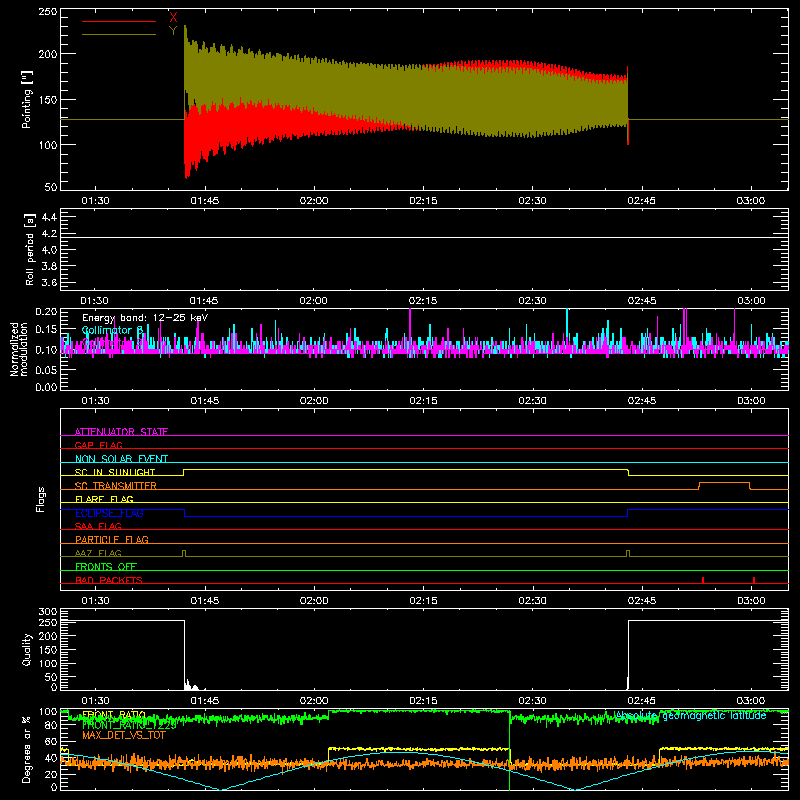Click the 80 tick on Degrees axis
800x800 pixels.
point(51,725)
